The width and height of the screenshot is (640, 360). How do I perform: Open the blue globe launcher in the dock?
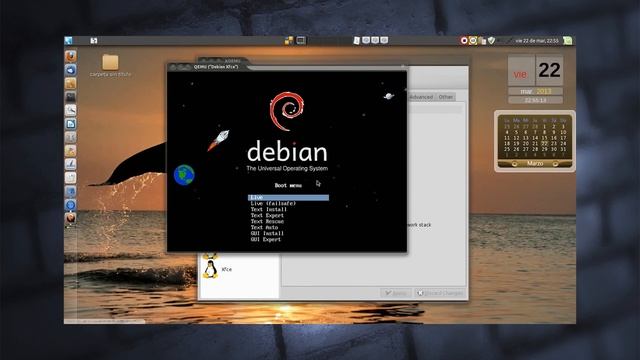point(71,205)
